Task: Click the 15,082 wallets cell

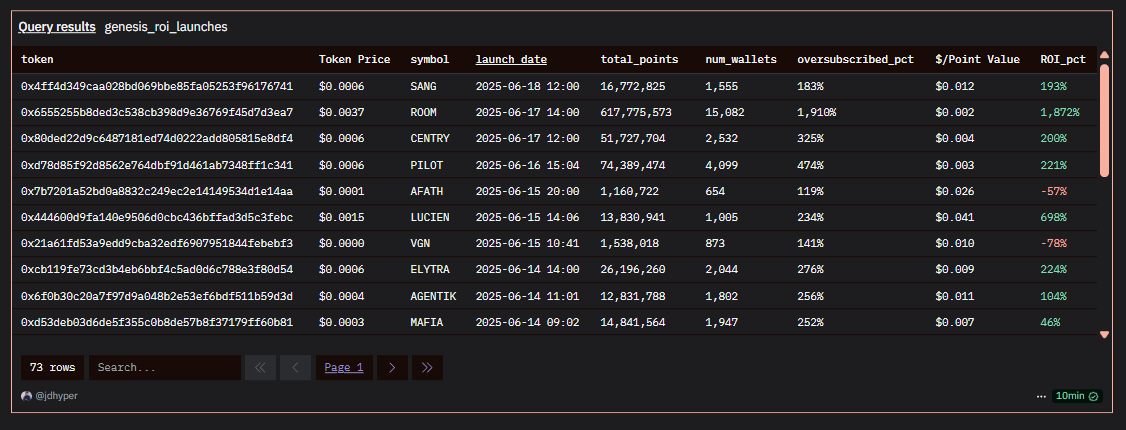Action: click(725, 113)
